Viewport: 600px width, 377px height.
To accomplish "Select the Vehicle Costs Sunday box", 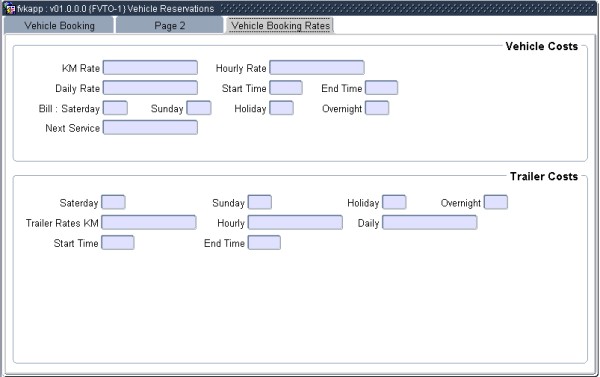I will (199, 108).
